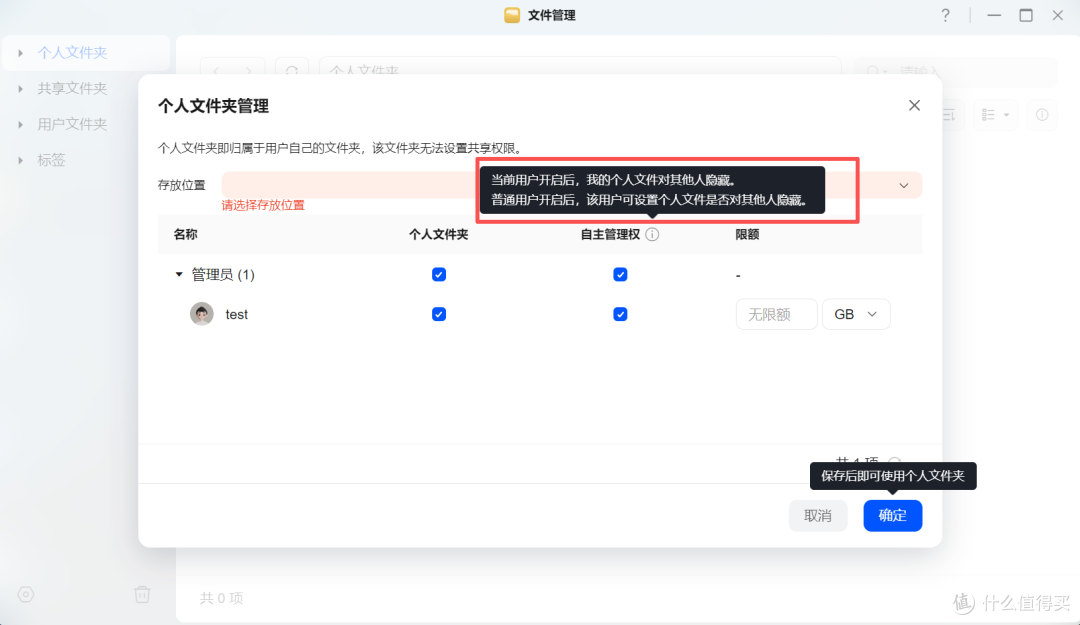Click the user name test
The image size is (1080, 625).
tap(236, 314)
